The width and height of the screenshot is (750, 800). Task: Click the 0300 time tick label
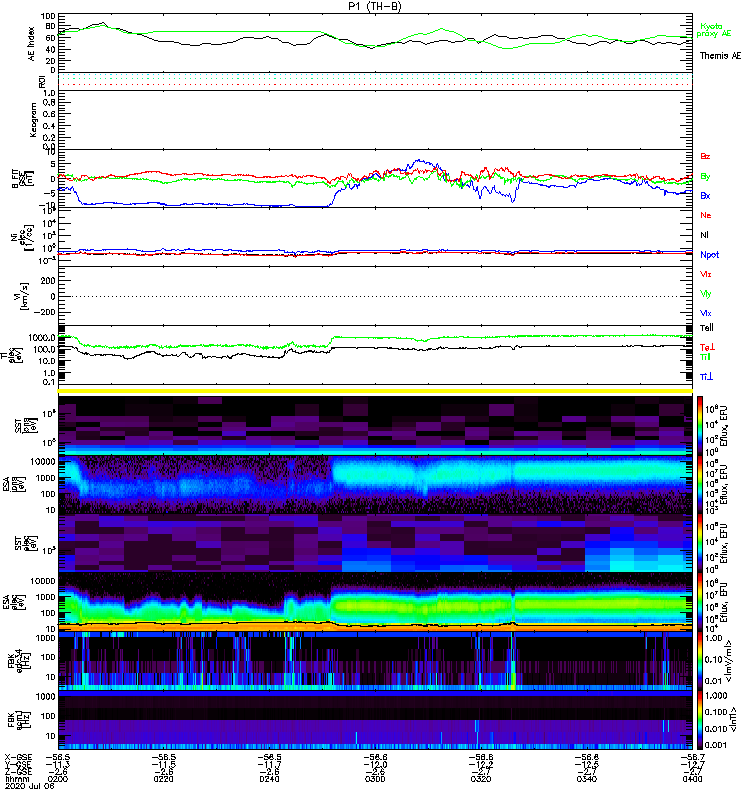click(375, 779)
